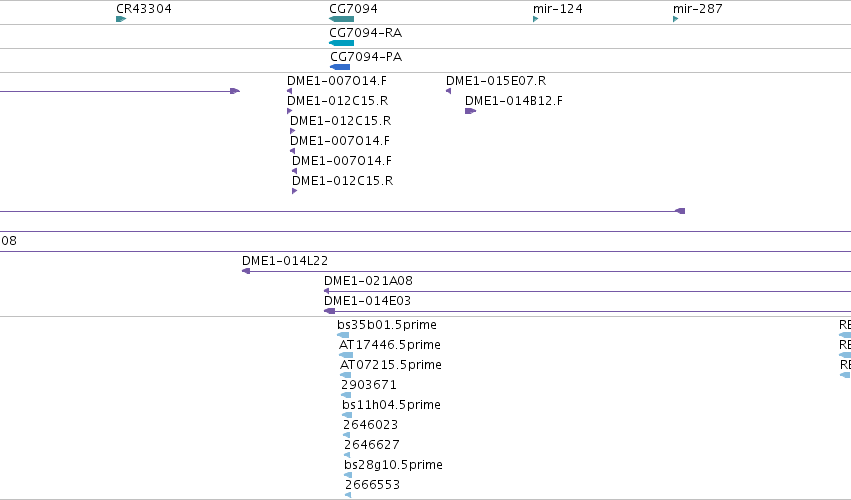
Task: Click the AT17446.5prime EST glyph
Action: point(346,355)
